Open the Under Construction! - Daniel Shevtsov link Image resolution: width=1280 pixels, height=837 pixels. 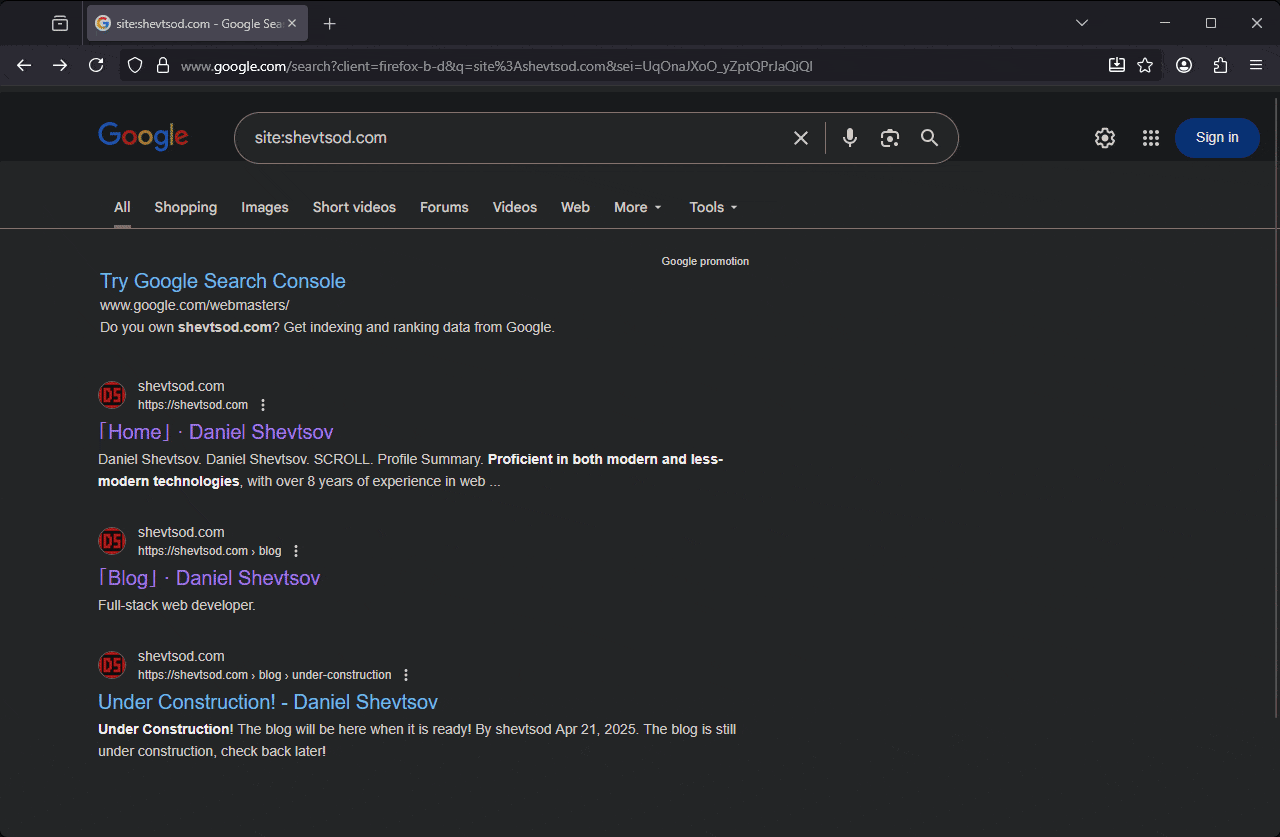pos(268,702)
